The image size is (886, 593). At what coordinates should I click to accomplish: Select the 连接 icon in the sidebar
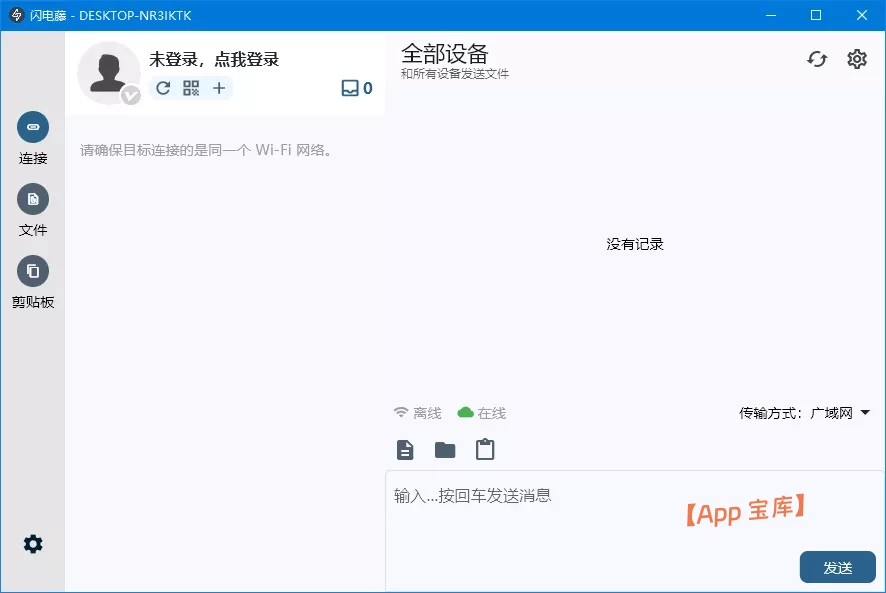coord(33,128)
